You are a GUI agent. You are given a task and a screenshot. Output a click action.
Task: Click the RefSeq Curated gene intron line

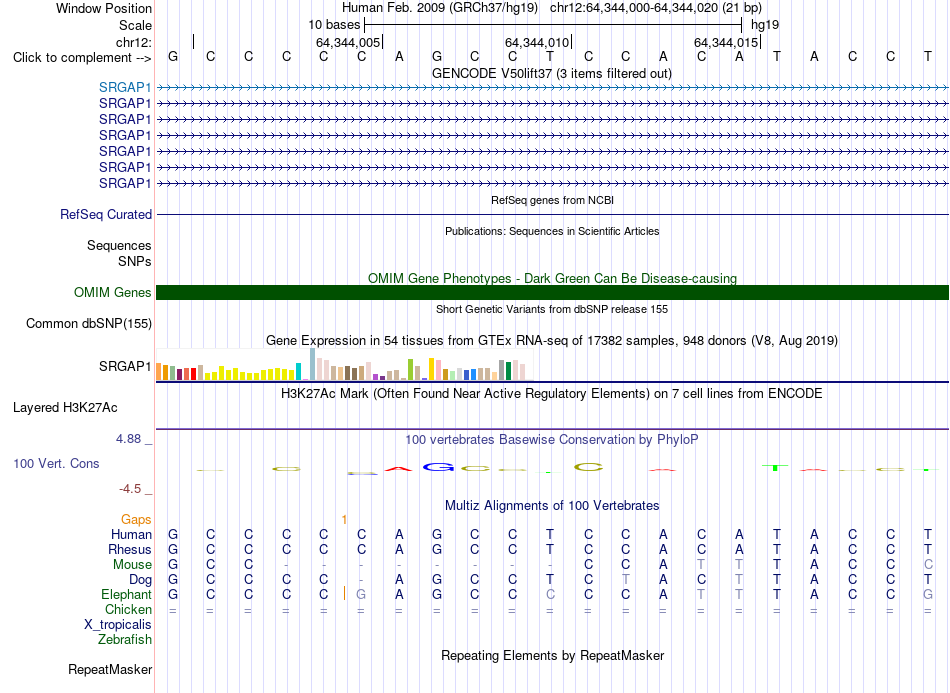552,214
